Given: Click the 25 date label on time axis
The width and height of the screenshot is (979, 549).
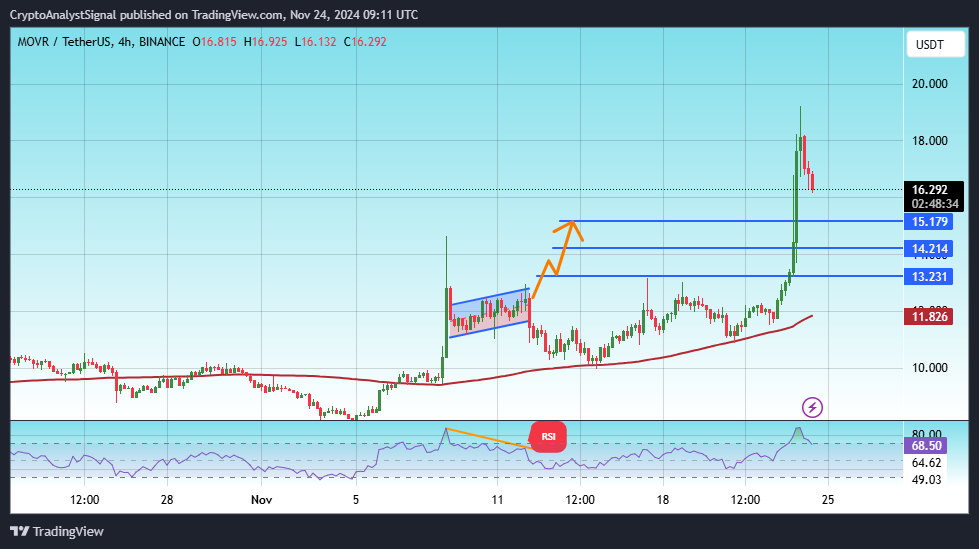Looking at the screenshot, I should pos(828,500).
